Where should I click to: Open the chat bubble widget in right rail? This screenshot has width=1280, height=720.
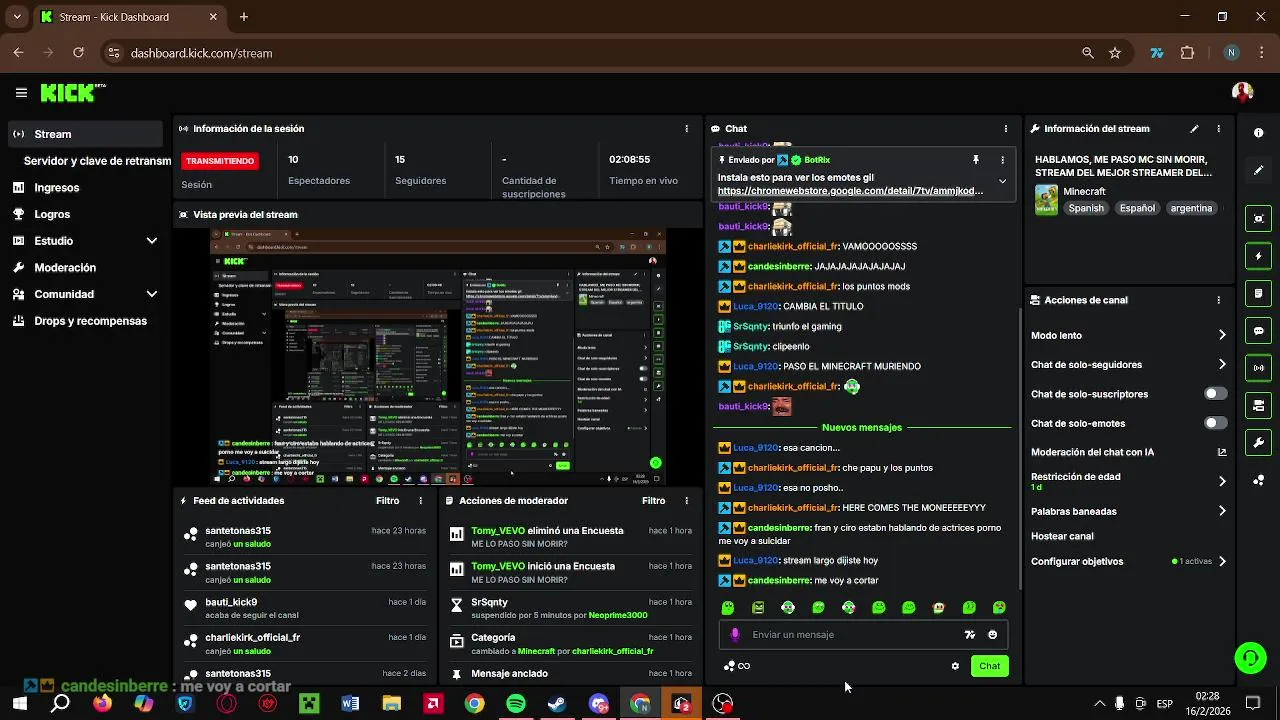(x=1258, y=331)
